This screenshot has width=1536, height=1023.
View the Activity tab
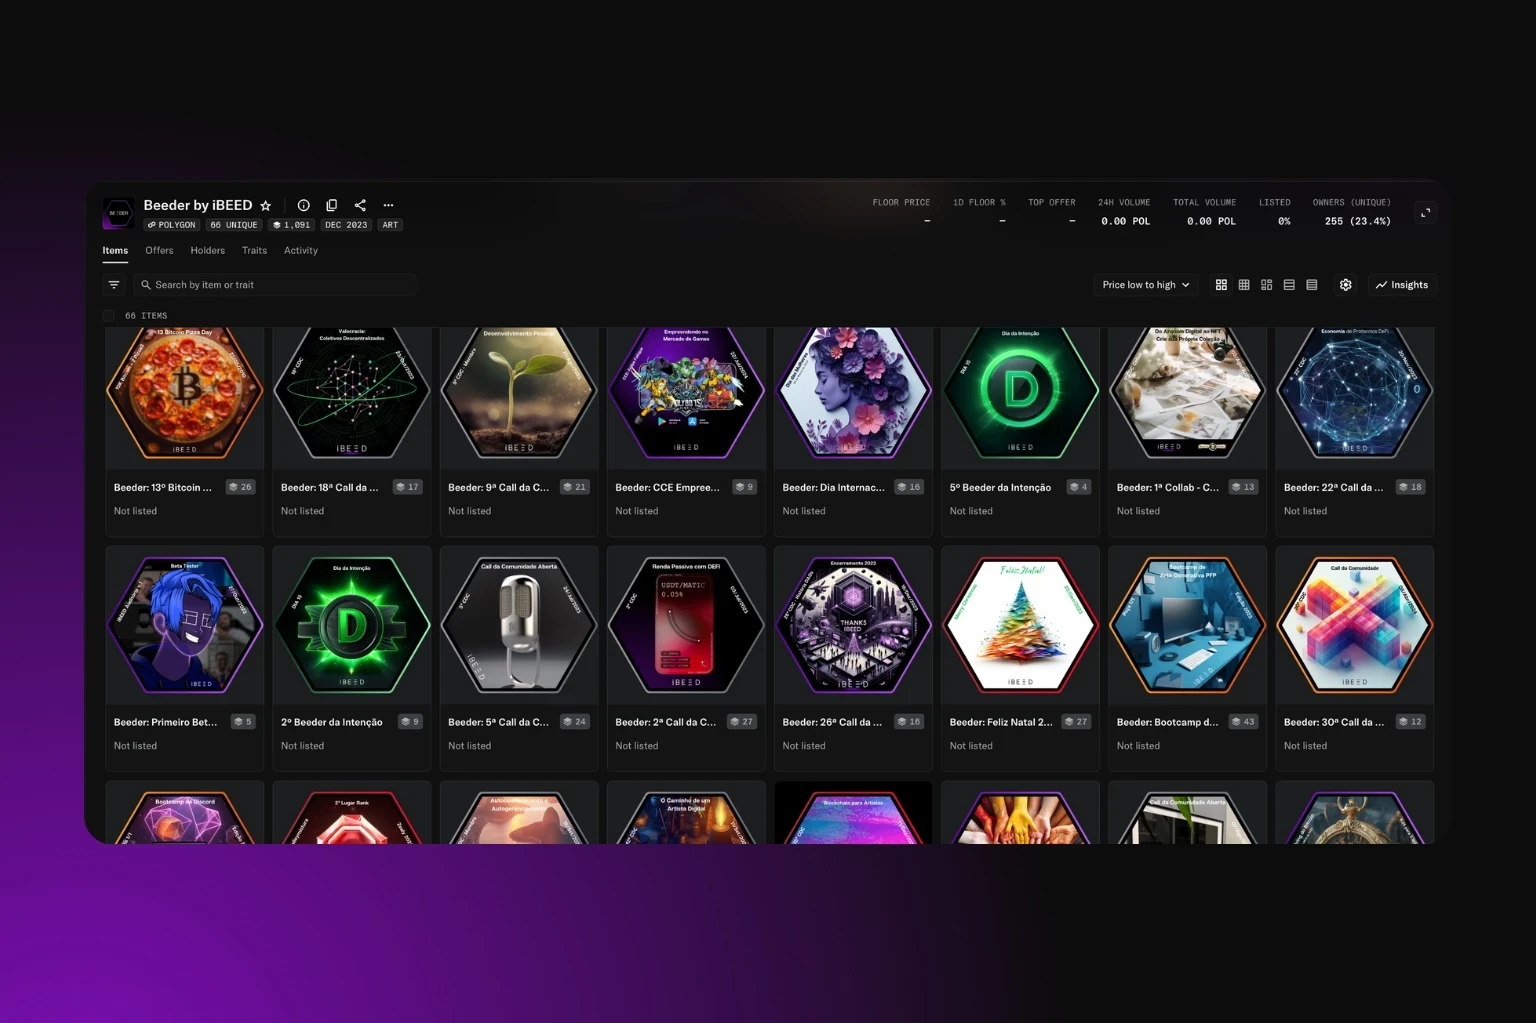(x=301, y=251)
